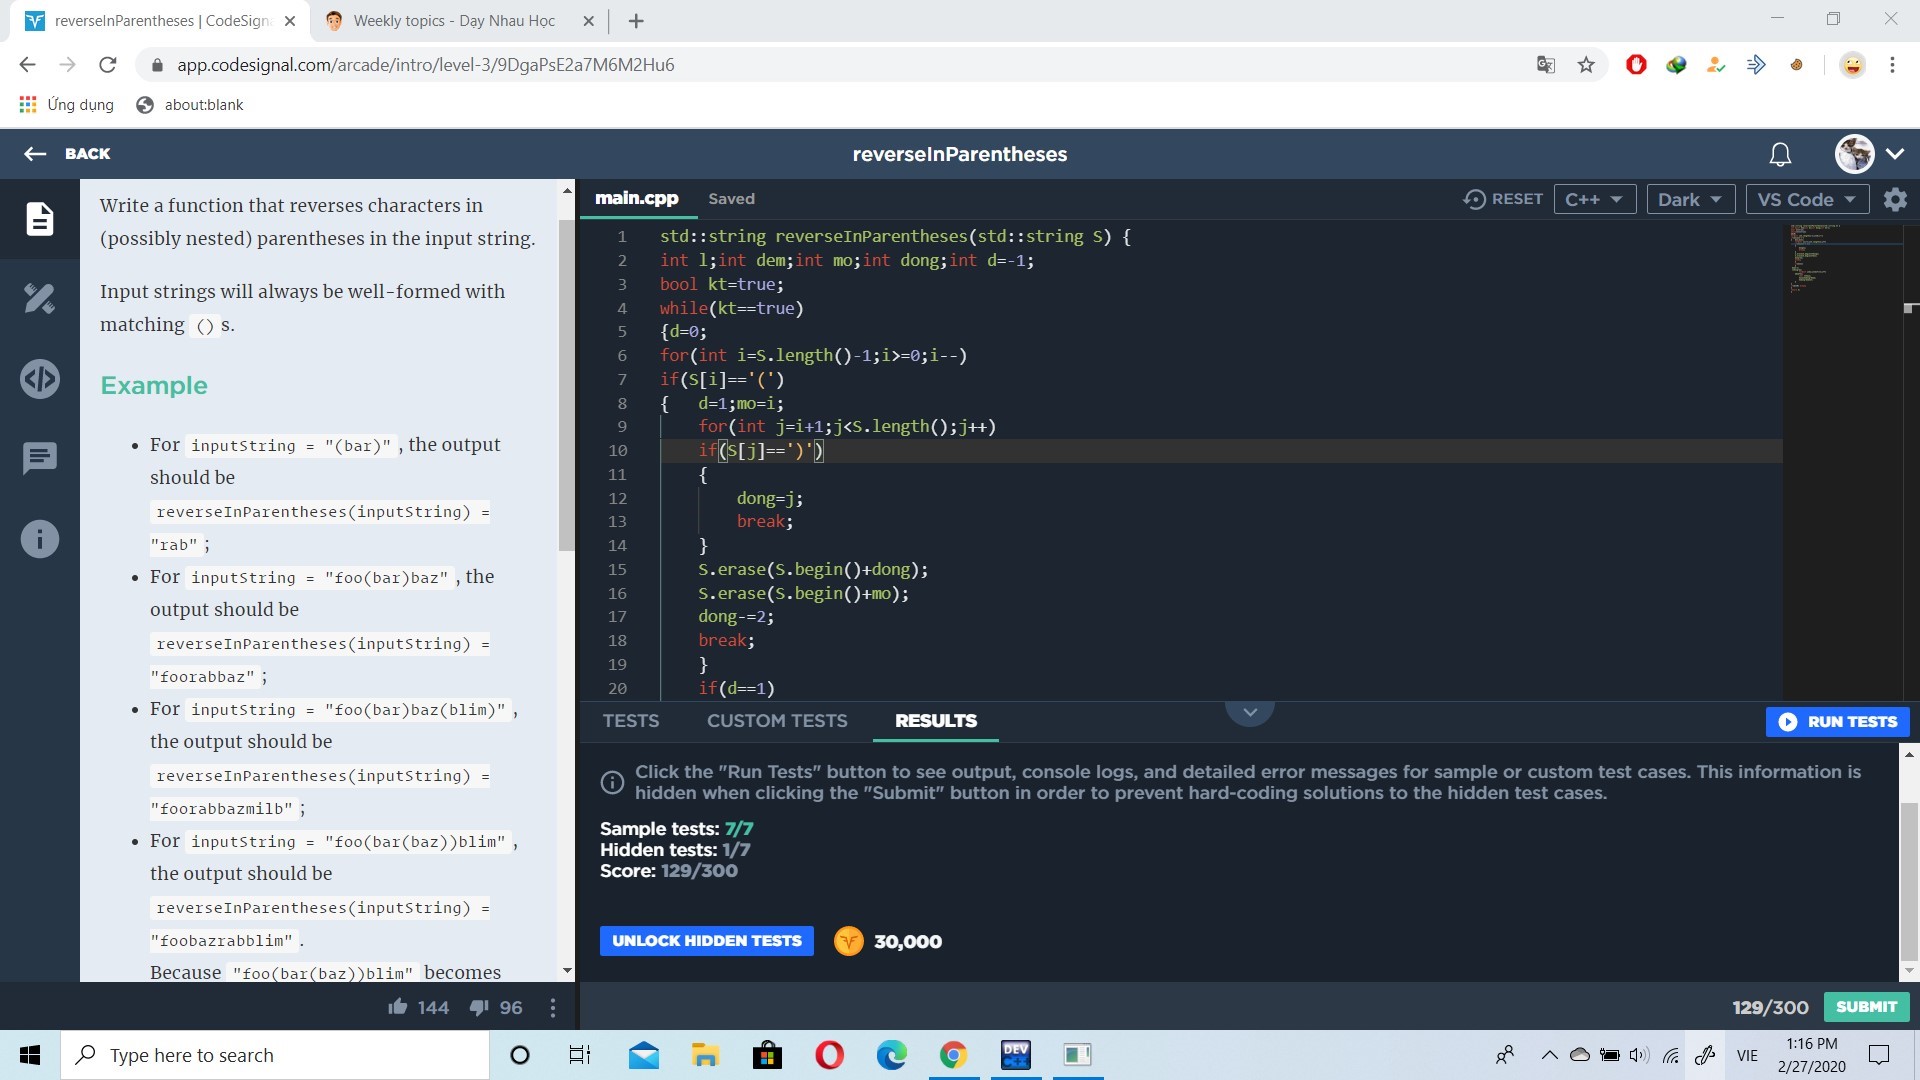This screenshot has height=1080, width=1920.
Task: Click the Windows search box in taskbar
Action: click(x=276, y=1055)
